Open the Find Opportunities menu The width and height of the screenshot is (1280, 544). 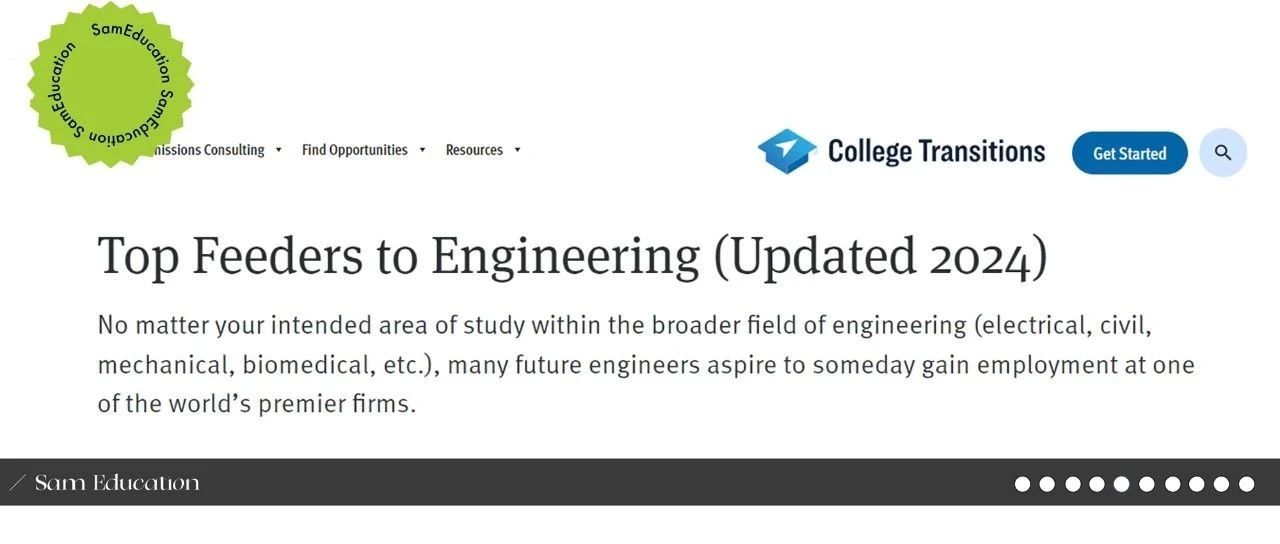tap(355, 150)
